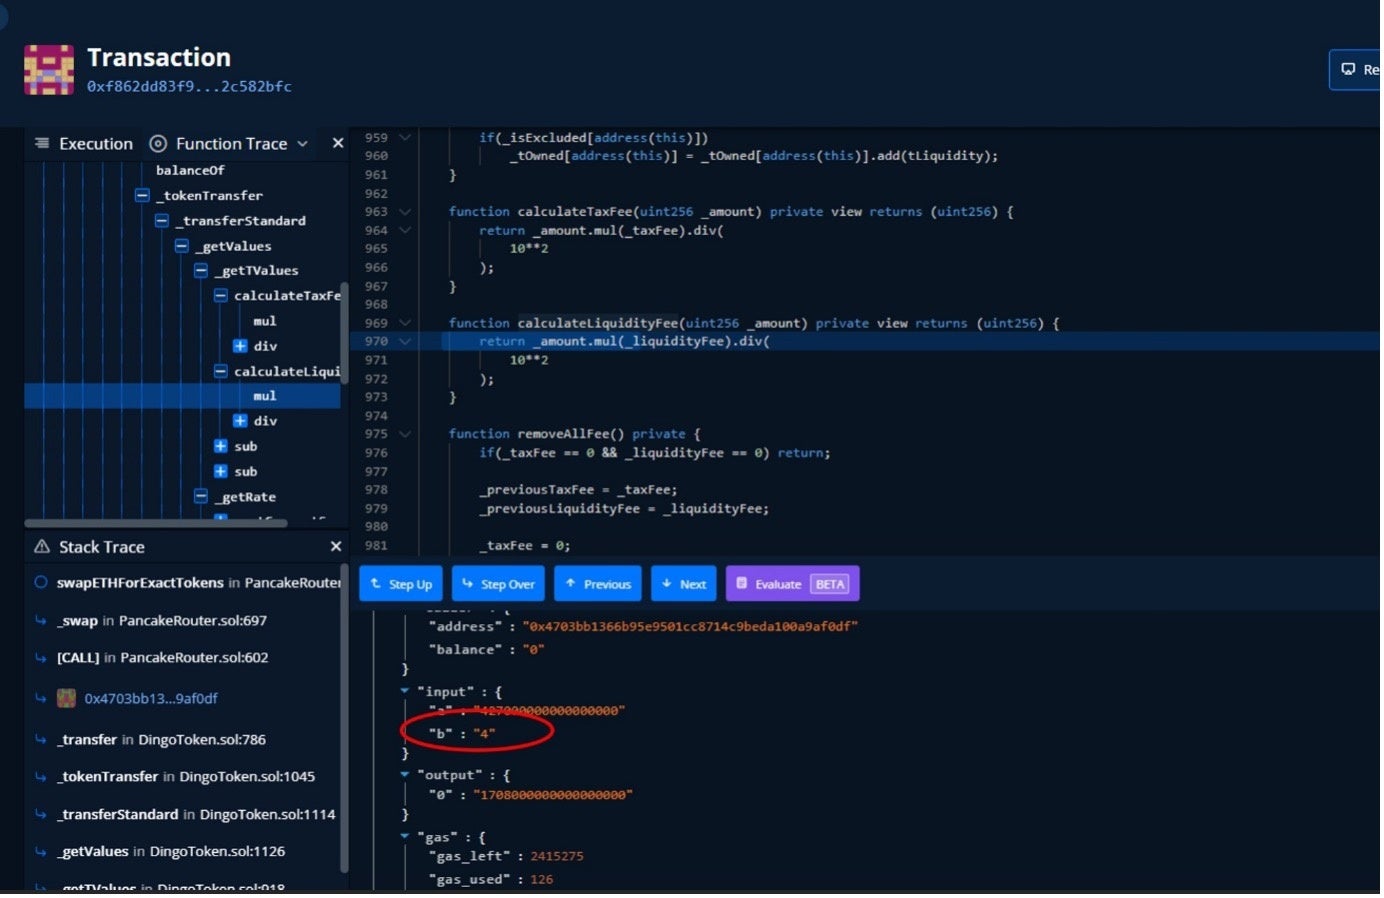This screenshot has width=1384, height=898.
Task: Expand the first sub tree node
Action: tap(221, 446)
